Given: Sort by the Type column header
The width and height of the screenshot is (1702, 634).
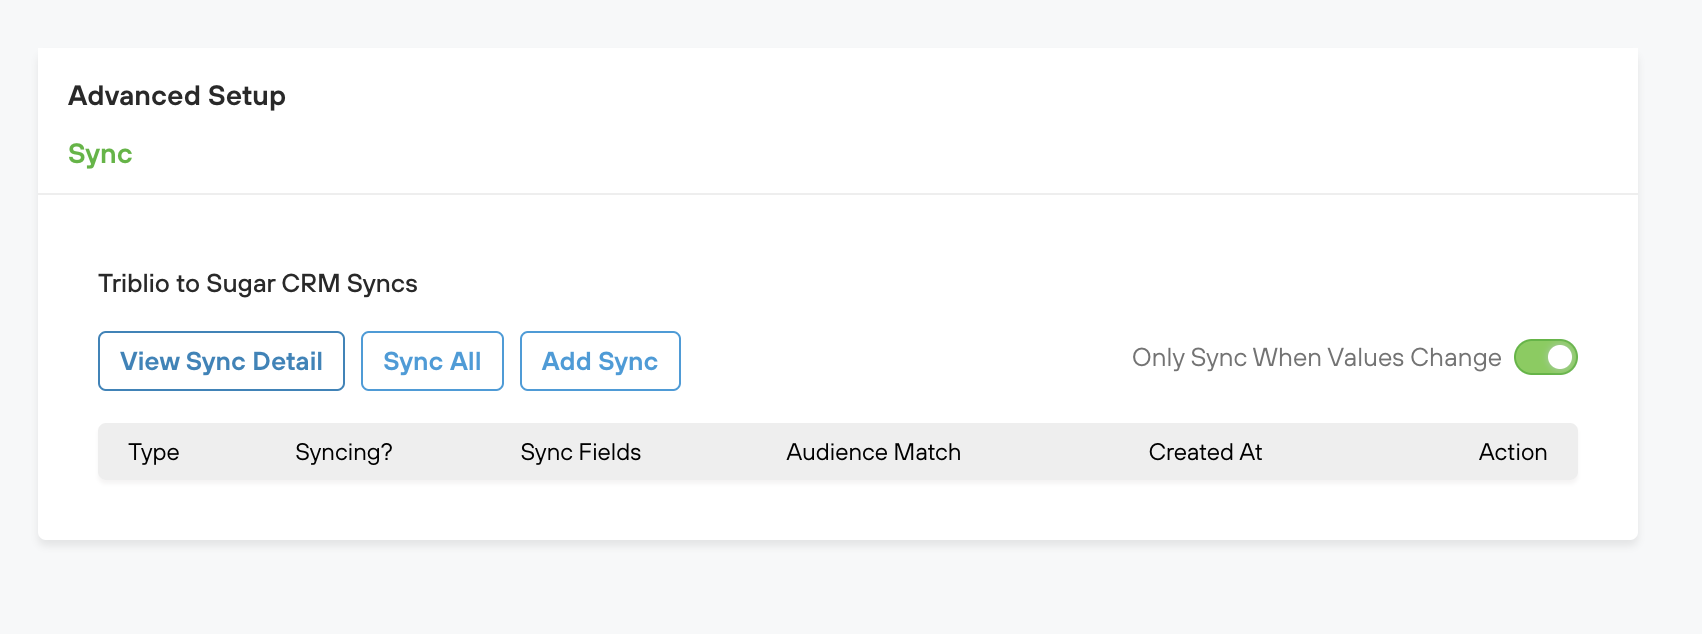Looking at the screenshot, I should tap(154, 452).
